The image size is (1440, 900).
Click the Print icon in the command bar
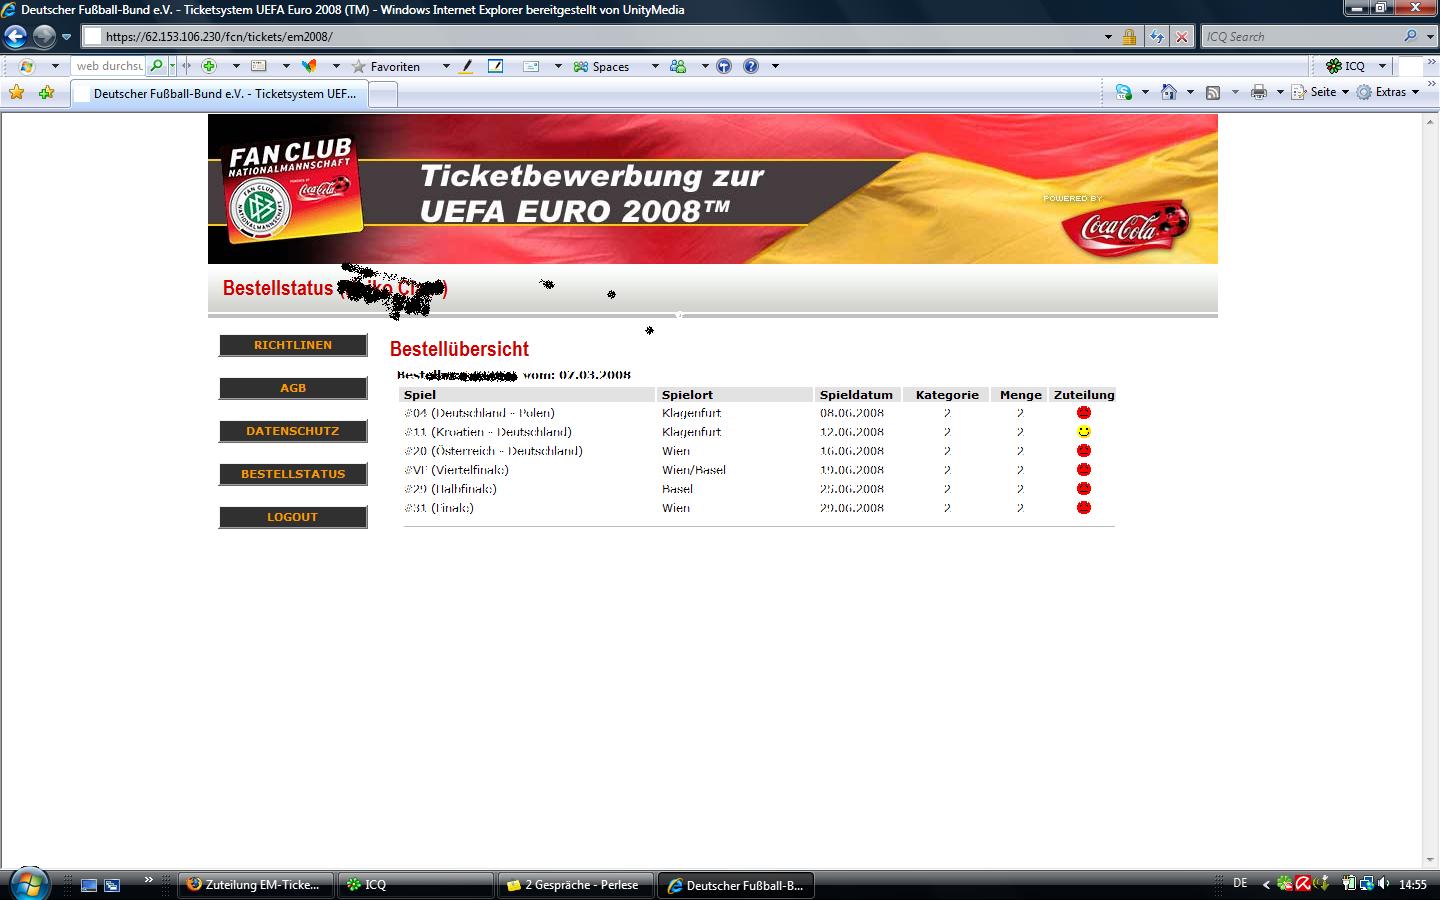(x=1258, y=92)
